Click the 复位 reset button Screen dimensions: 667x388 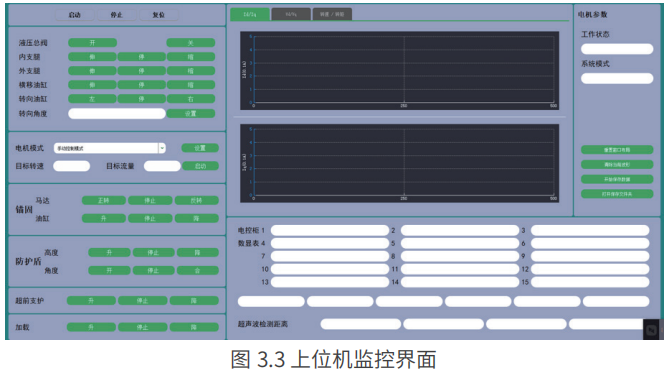click(x=159, y=15)
